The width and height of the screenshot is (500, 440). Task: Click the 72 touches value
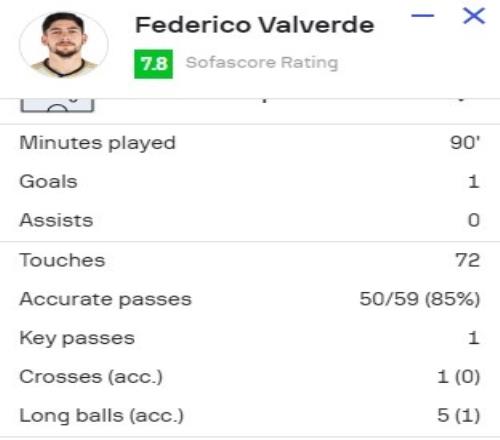coord(468,260)
